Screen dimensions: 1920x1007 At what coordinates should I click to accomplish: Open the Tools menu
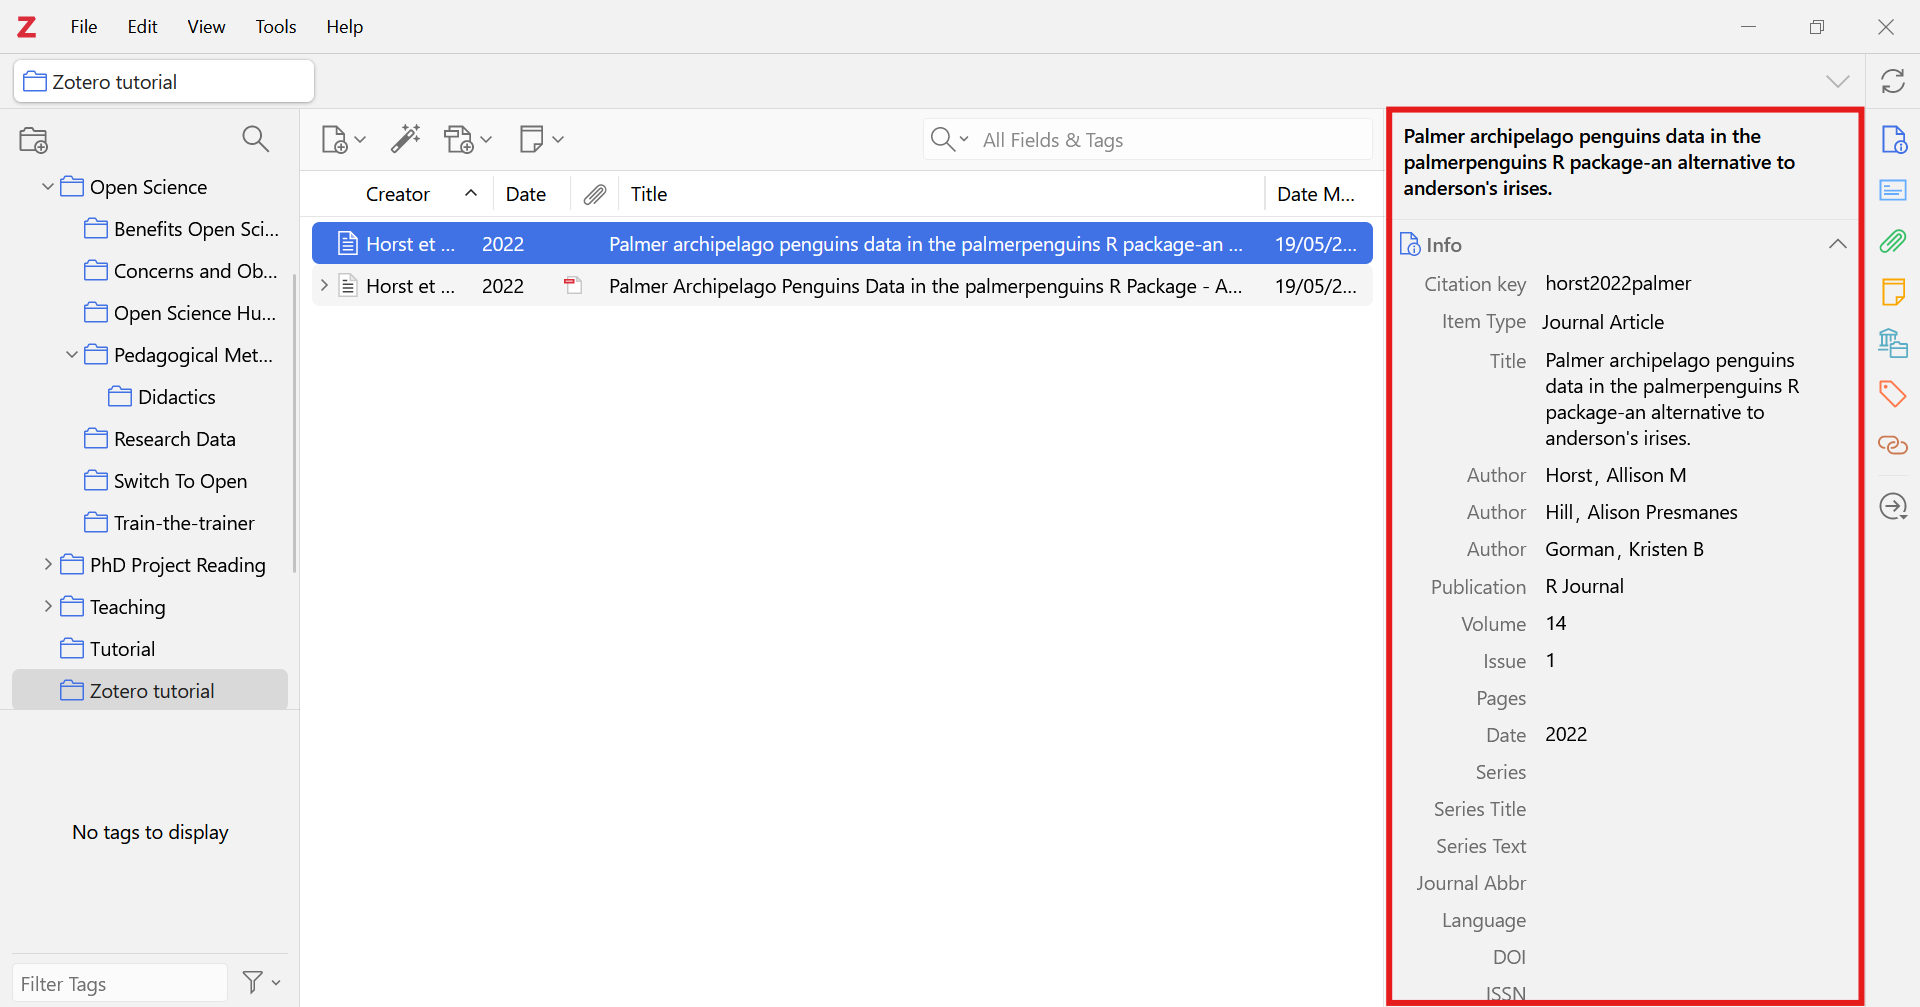tap(276, 27)
